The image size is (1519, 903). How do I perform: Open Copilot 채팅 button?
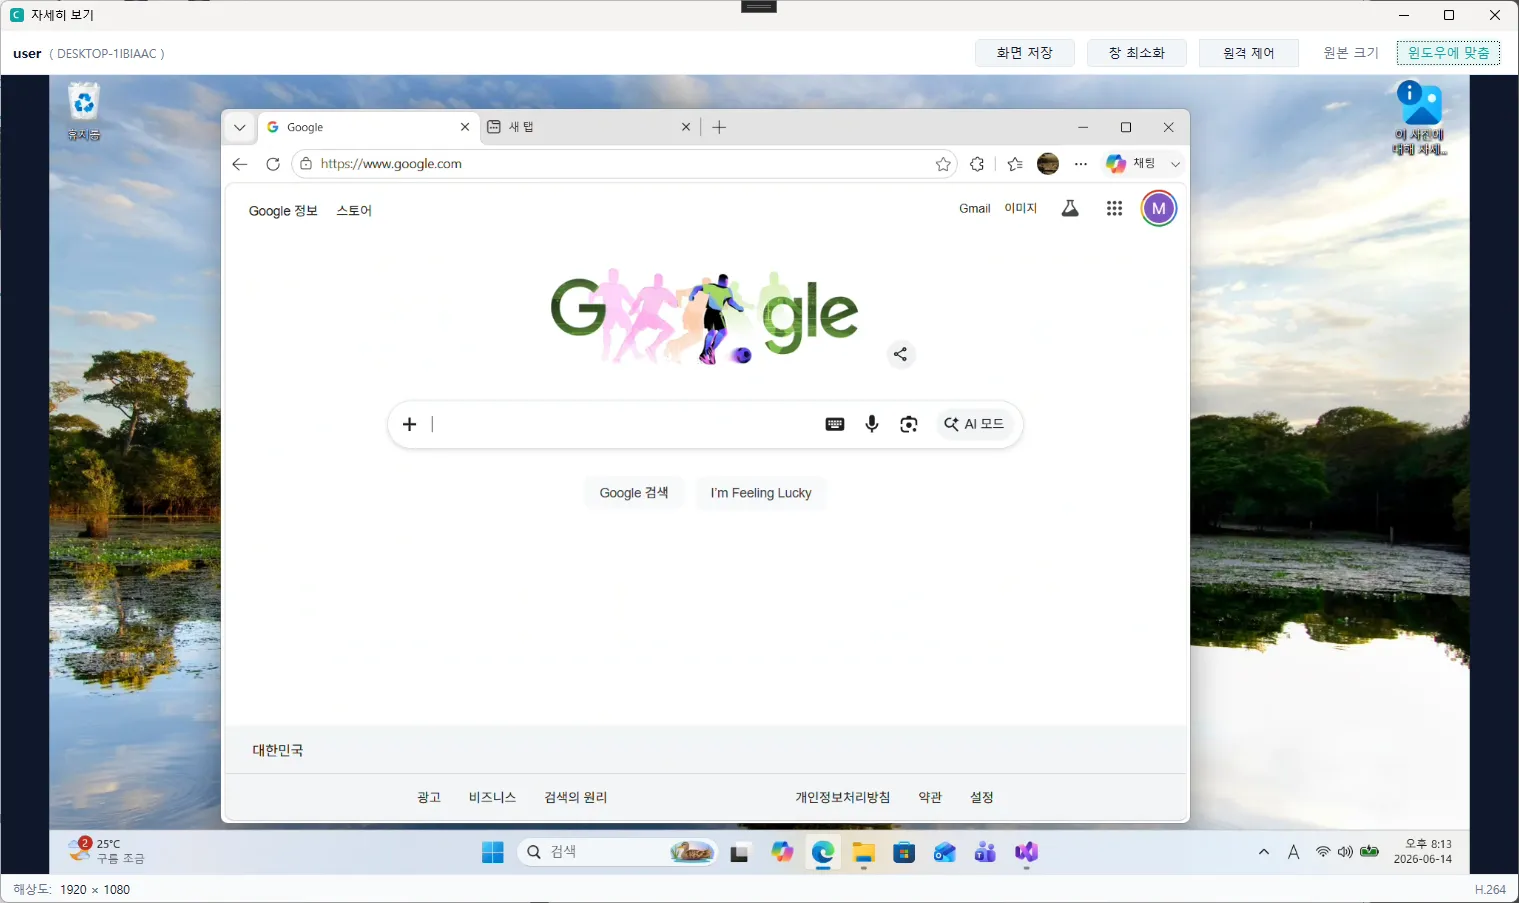pos(1132,164)
